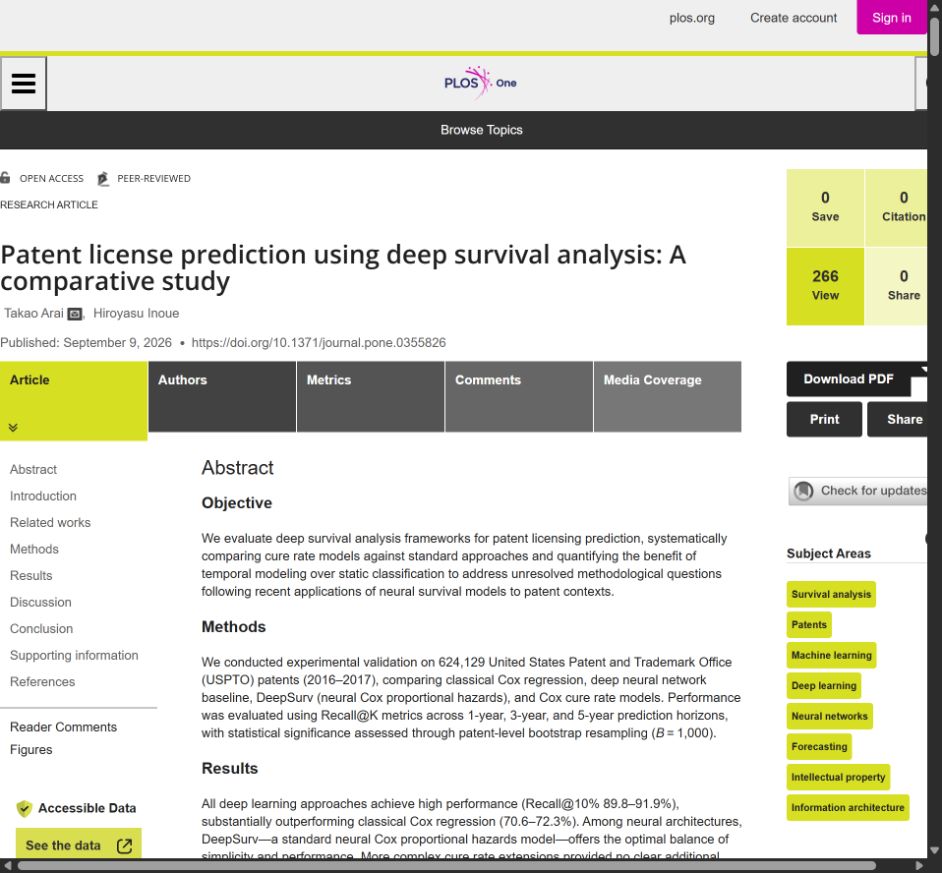Click the open access lock icon
Screen dimensions: 942x873
[x=5, y=178]
